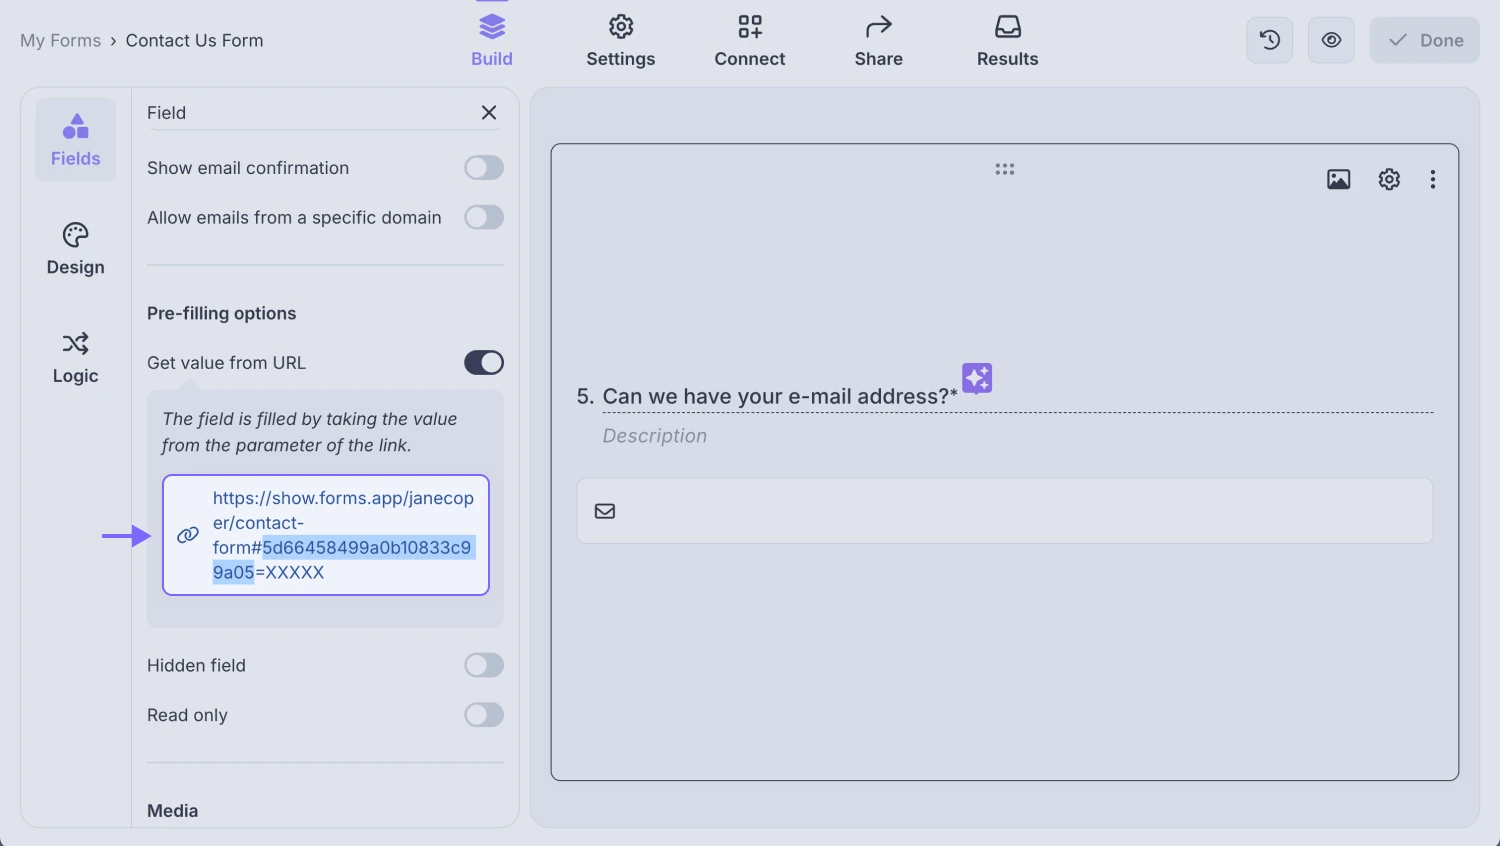Viewport: 1500px width, 846px height.
Task: Open the version history
Action: (x=1269, y=40)
